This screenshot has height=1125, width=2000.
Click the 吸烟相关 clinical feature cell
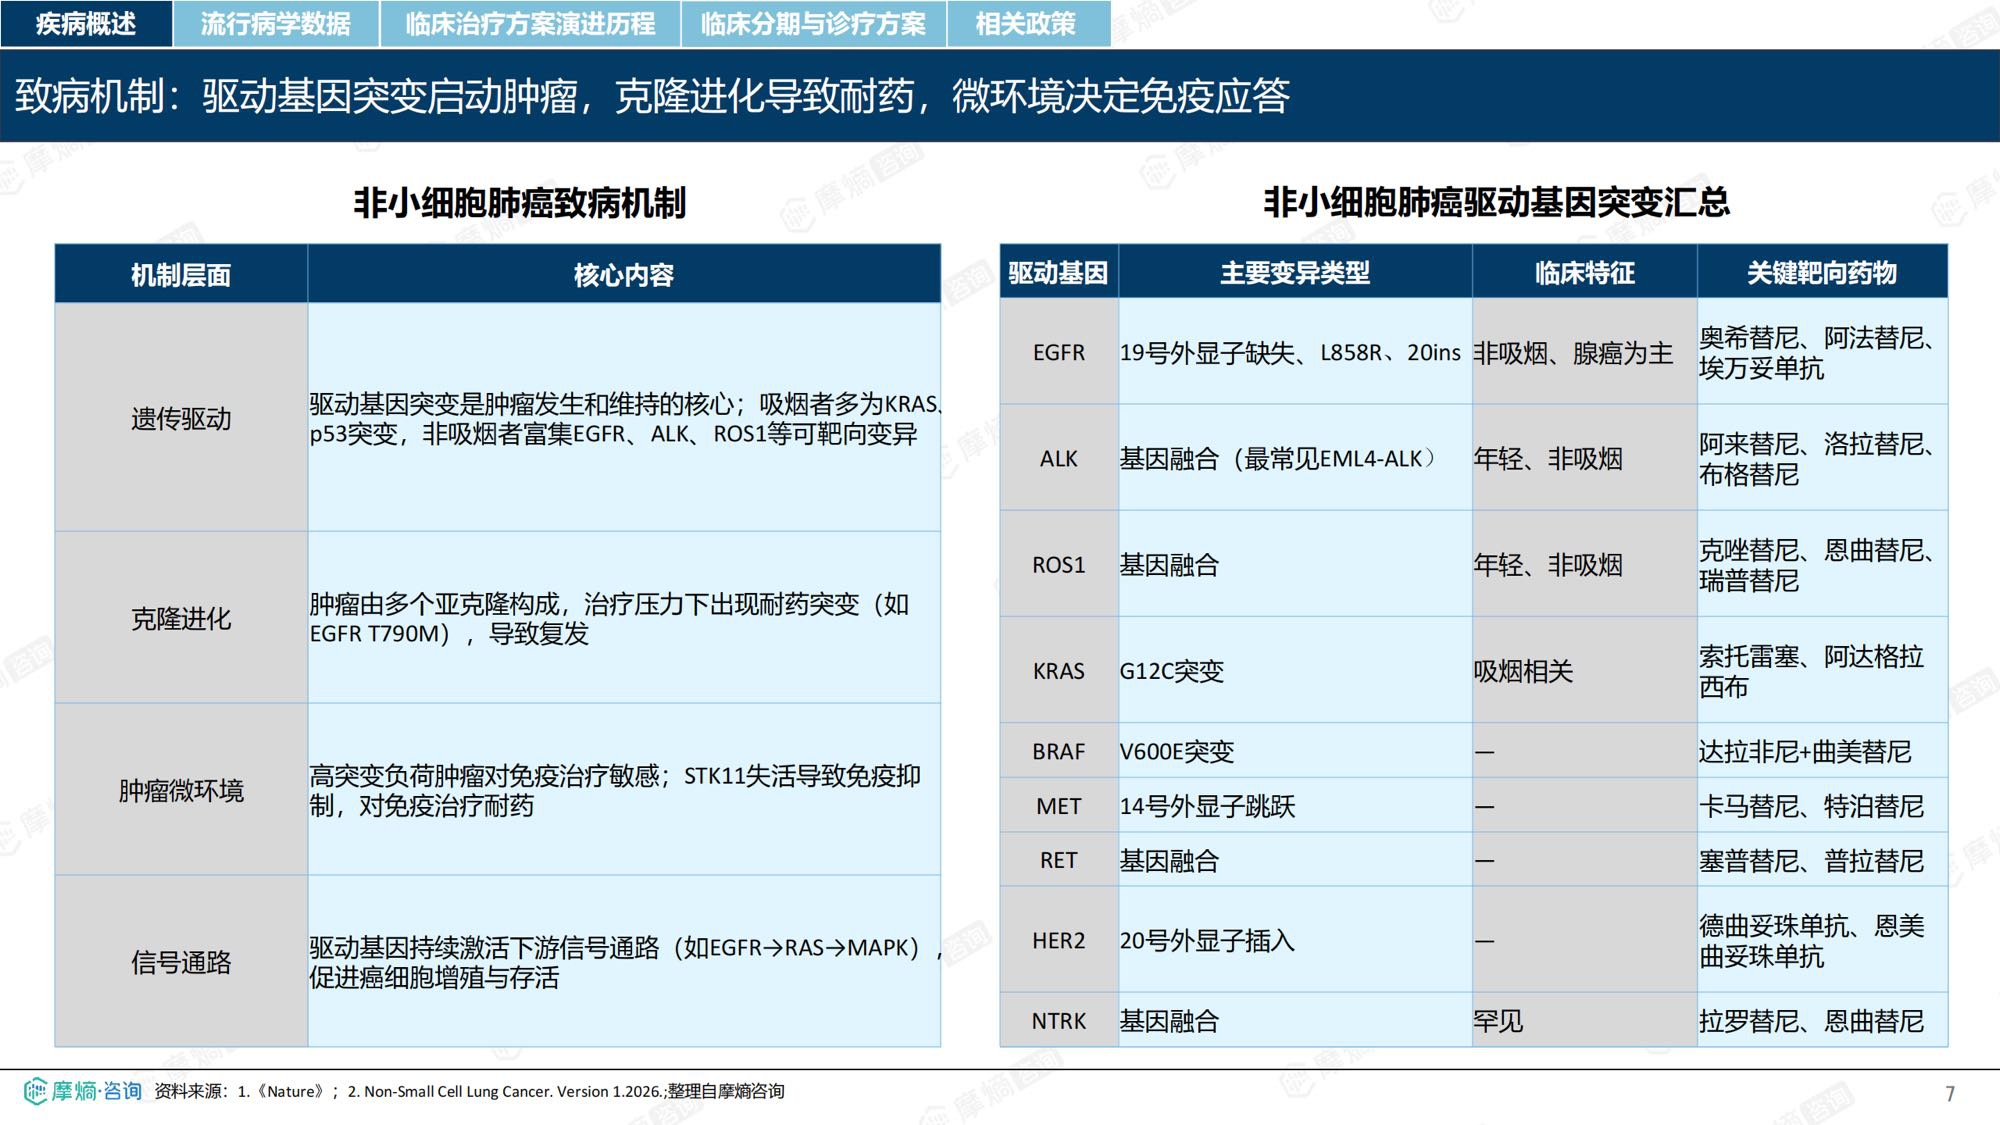(1585, 670)
